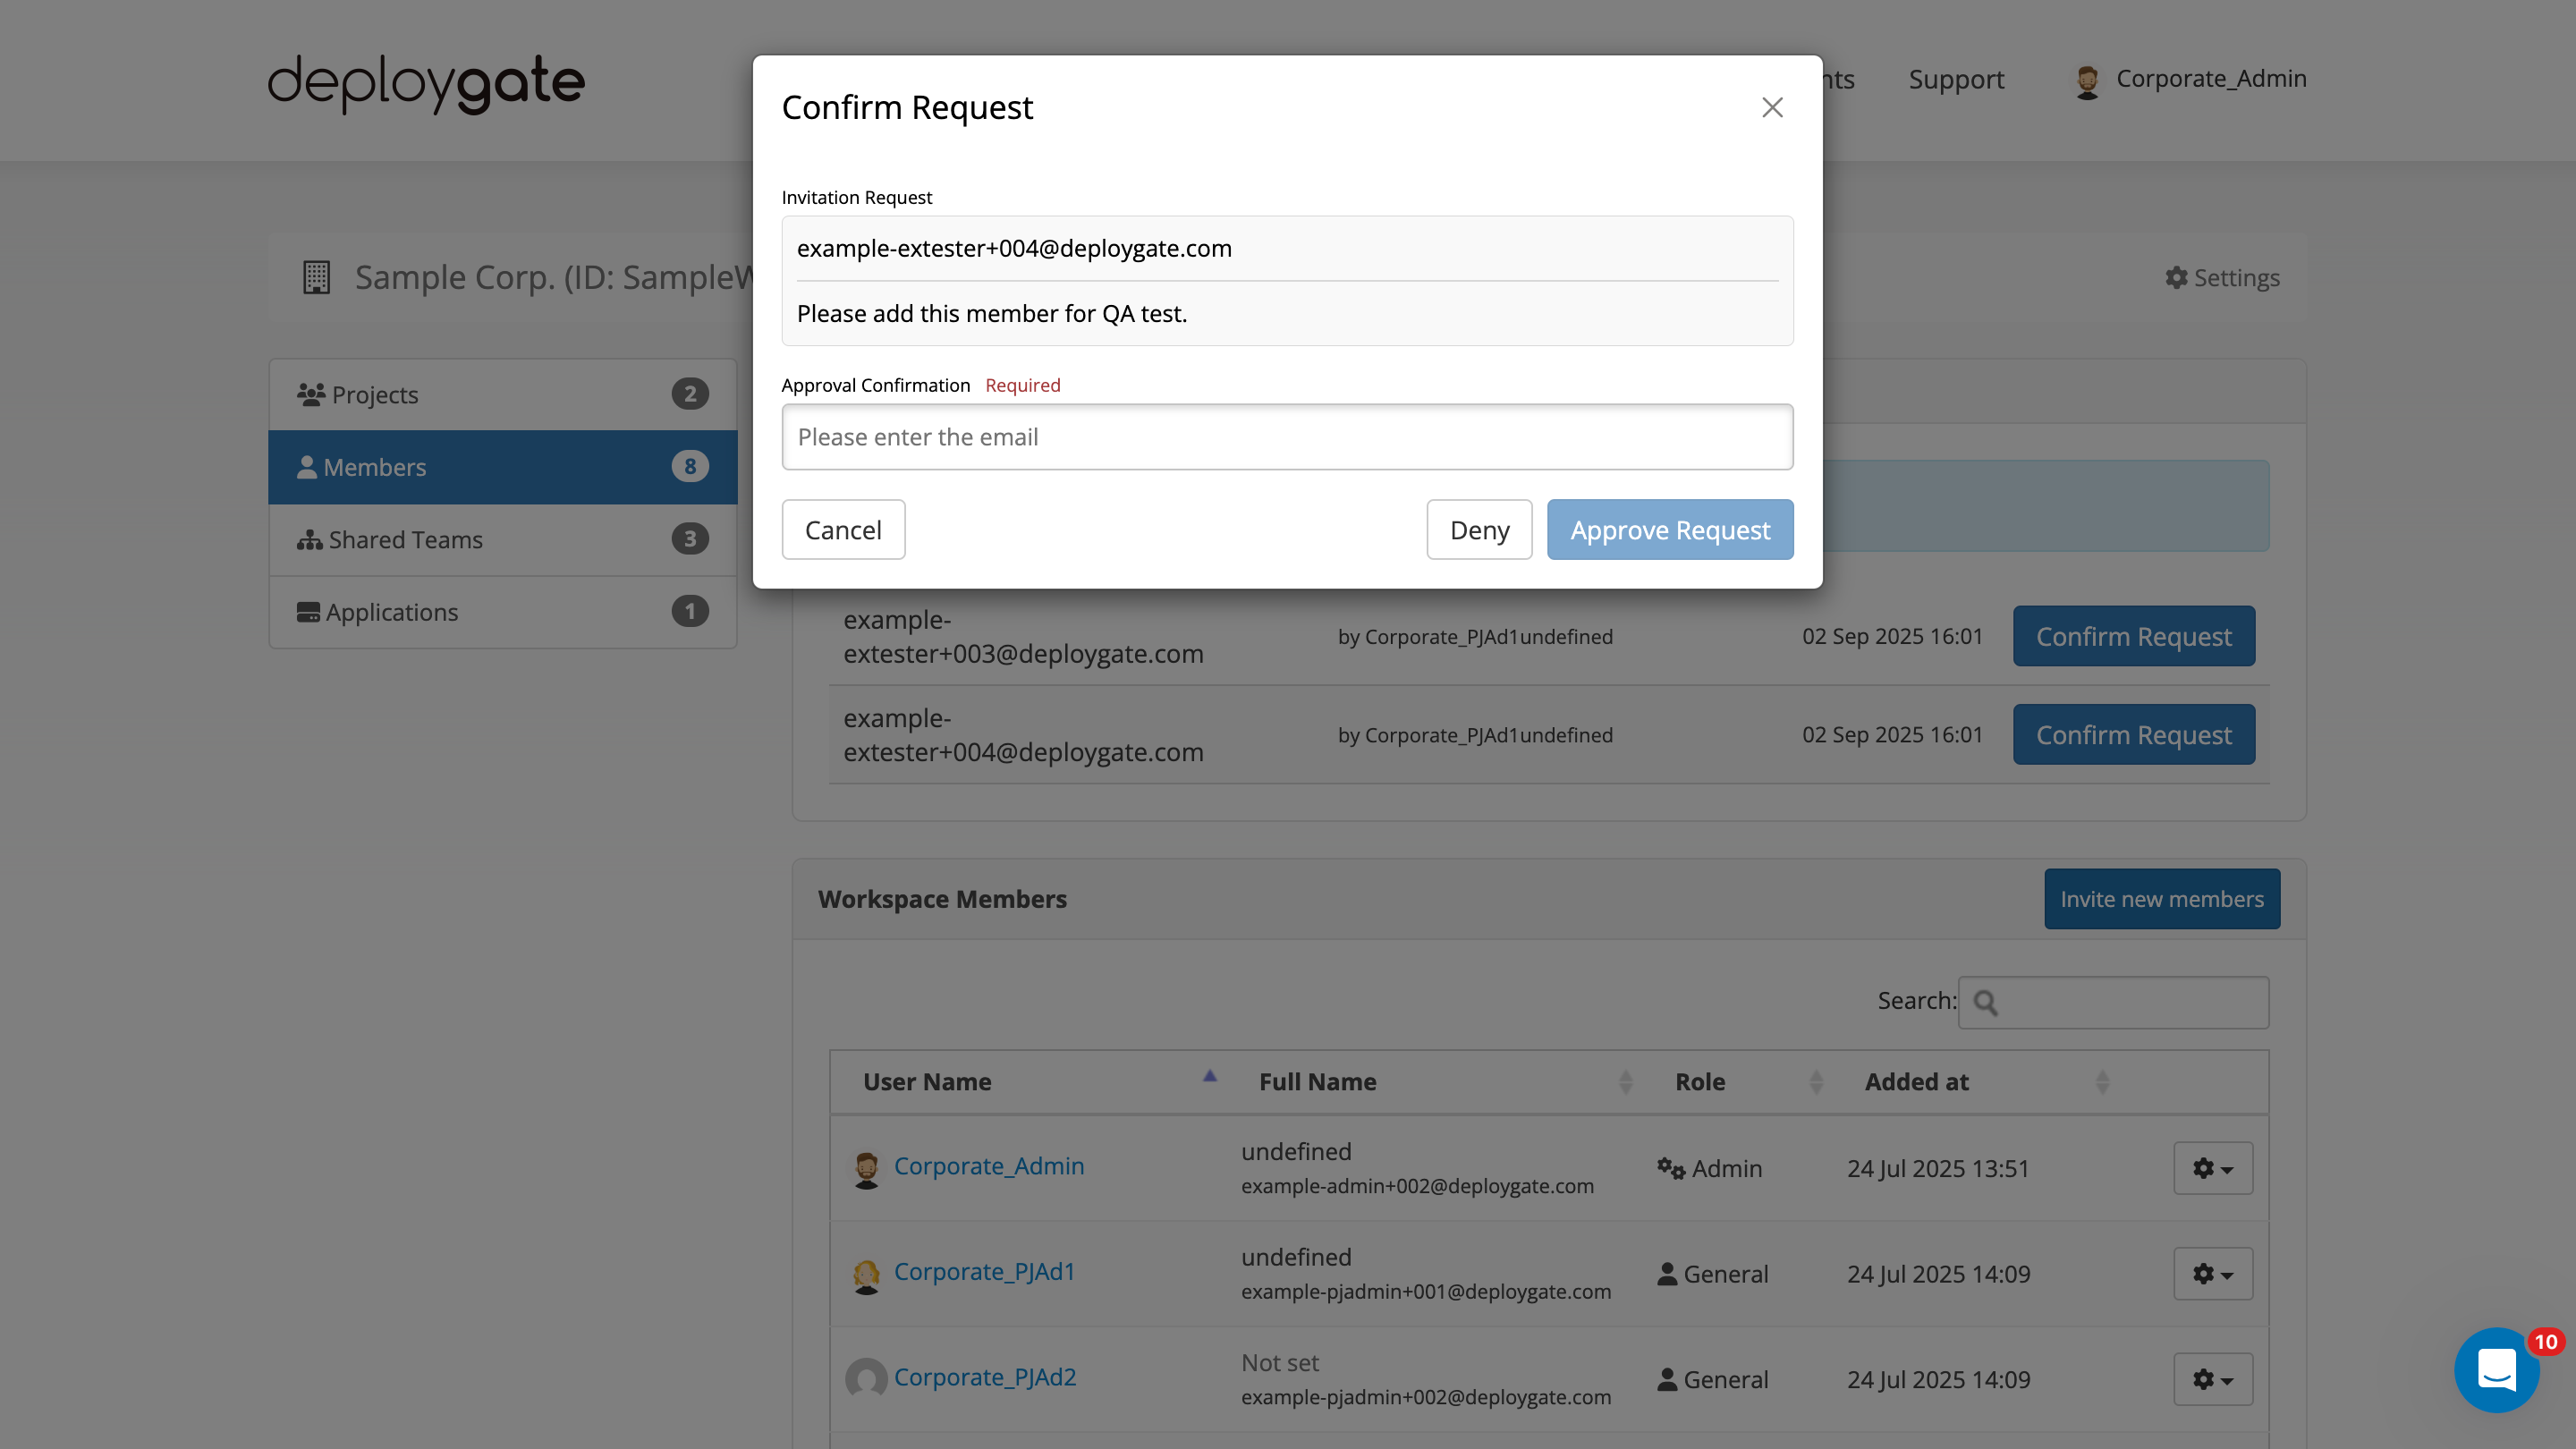This screenshot has width=2576, height=1449.
Task: Sort the table by Full Name column
Action: click(x=1317, y=1081)
